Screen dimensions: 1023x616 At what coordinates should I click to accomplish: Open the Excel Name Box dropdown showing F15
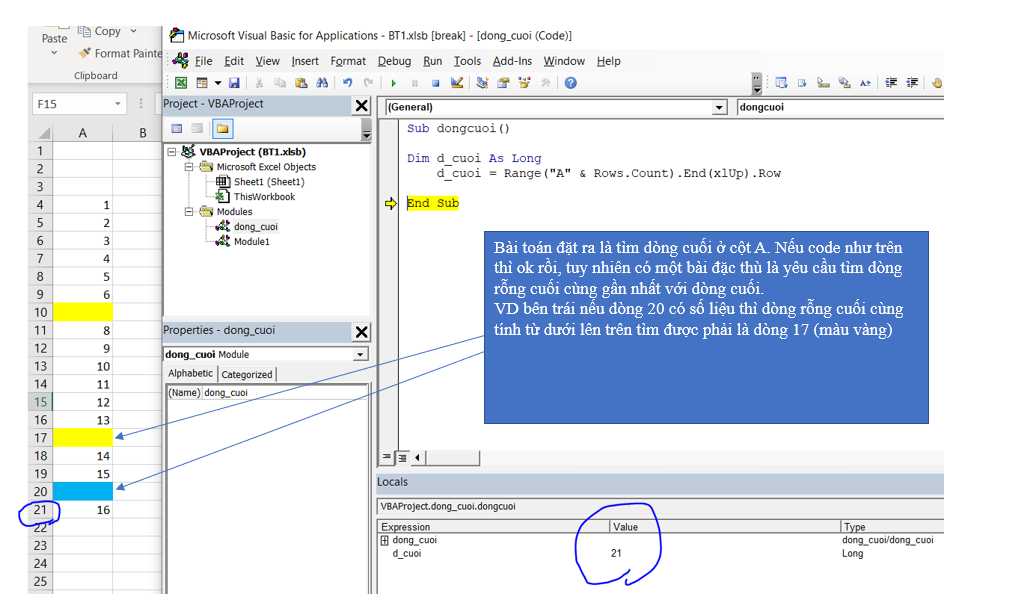click(117, 104)
